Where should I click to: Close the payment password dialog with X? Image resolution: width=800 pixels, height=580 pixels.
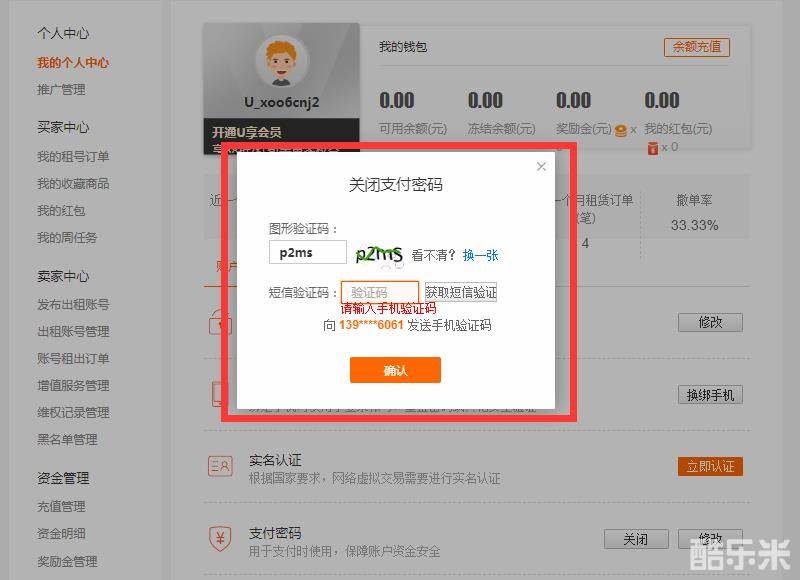(541, 167)
